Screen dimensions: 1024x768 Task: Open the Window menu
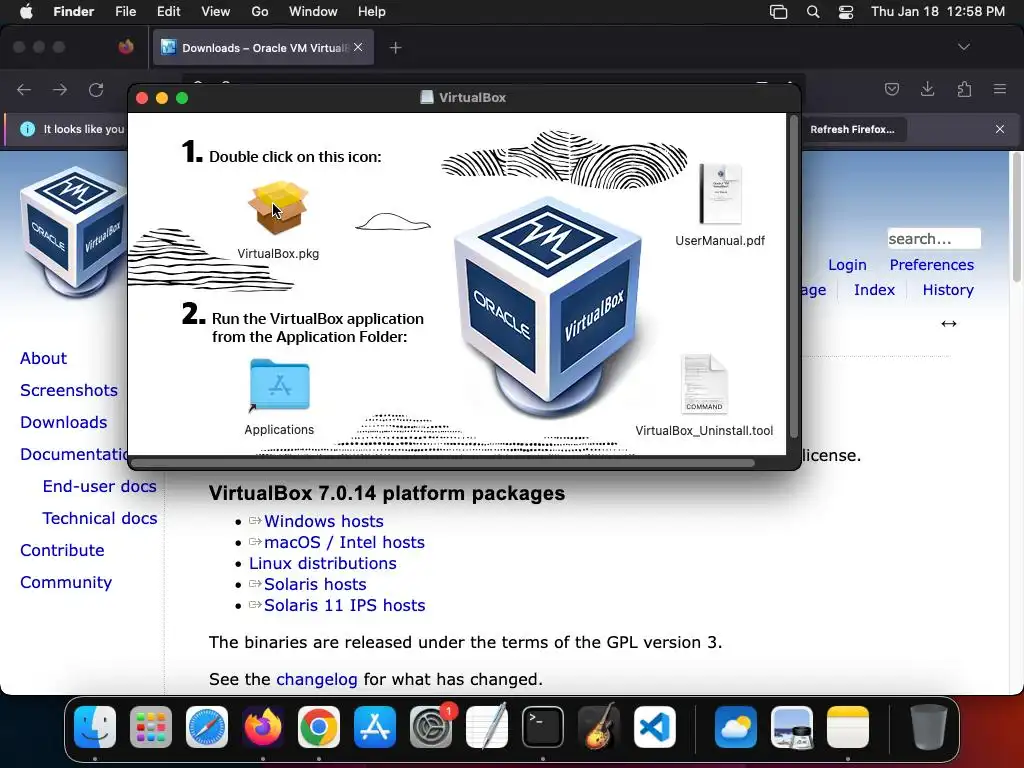click(313, 12)
